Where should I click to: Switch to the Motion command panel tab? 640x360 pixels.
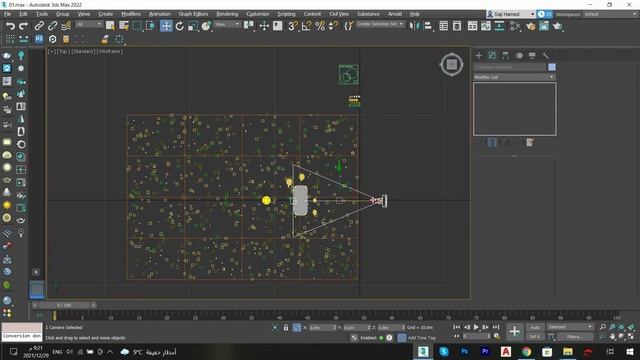pyautogui.click(x=519, y=55)
